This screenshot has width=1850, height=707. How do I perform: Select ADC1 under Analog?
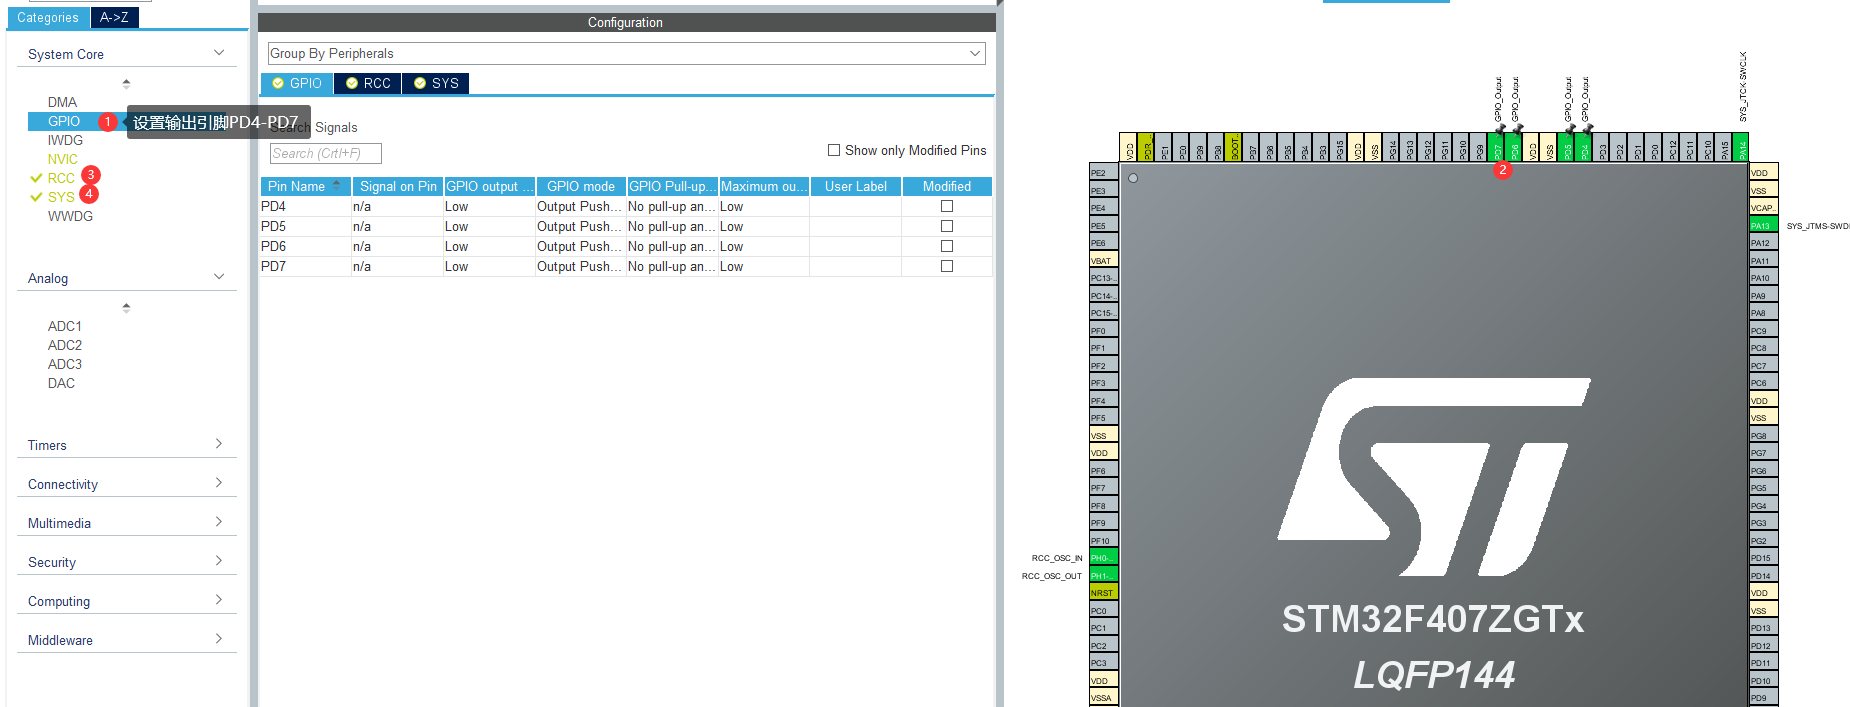coord(65,326)
